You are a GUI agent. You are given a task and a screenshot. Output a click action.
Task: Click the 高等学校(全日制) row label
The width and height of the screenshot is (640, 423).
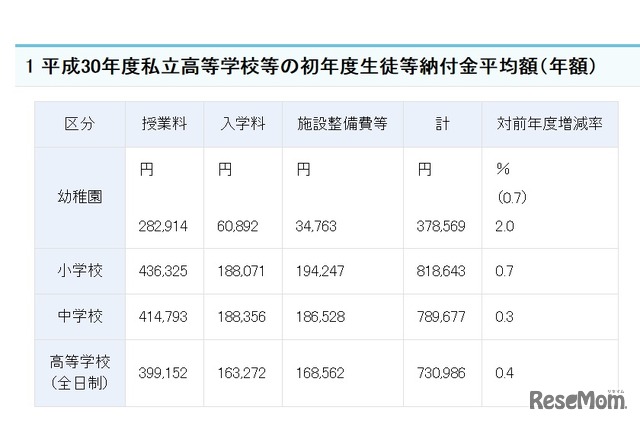click(x=80, y=372)
